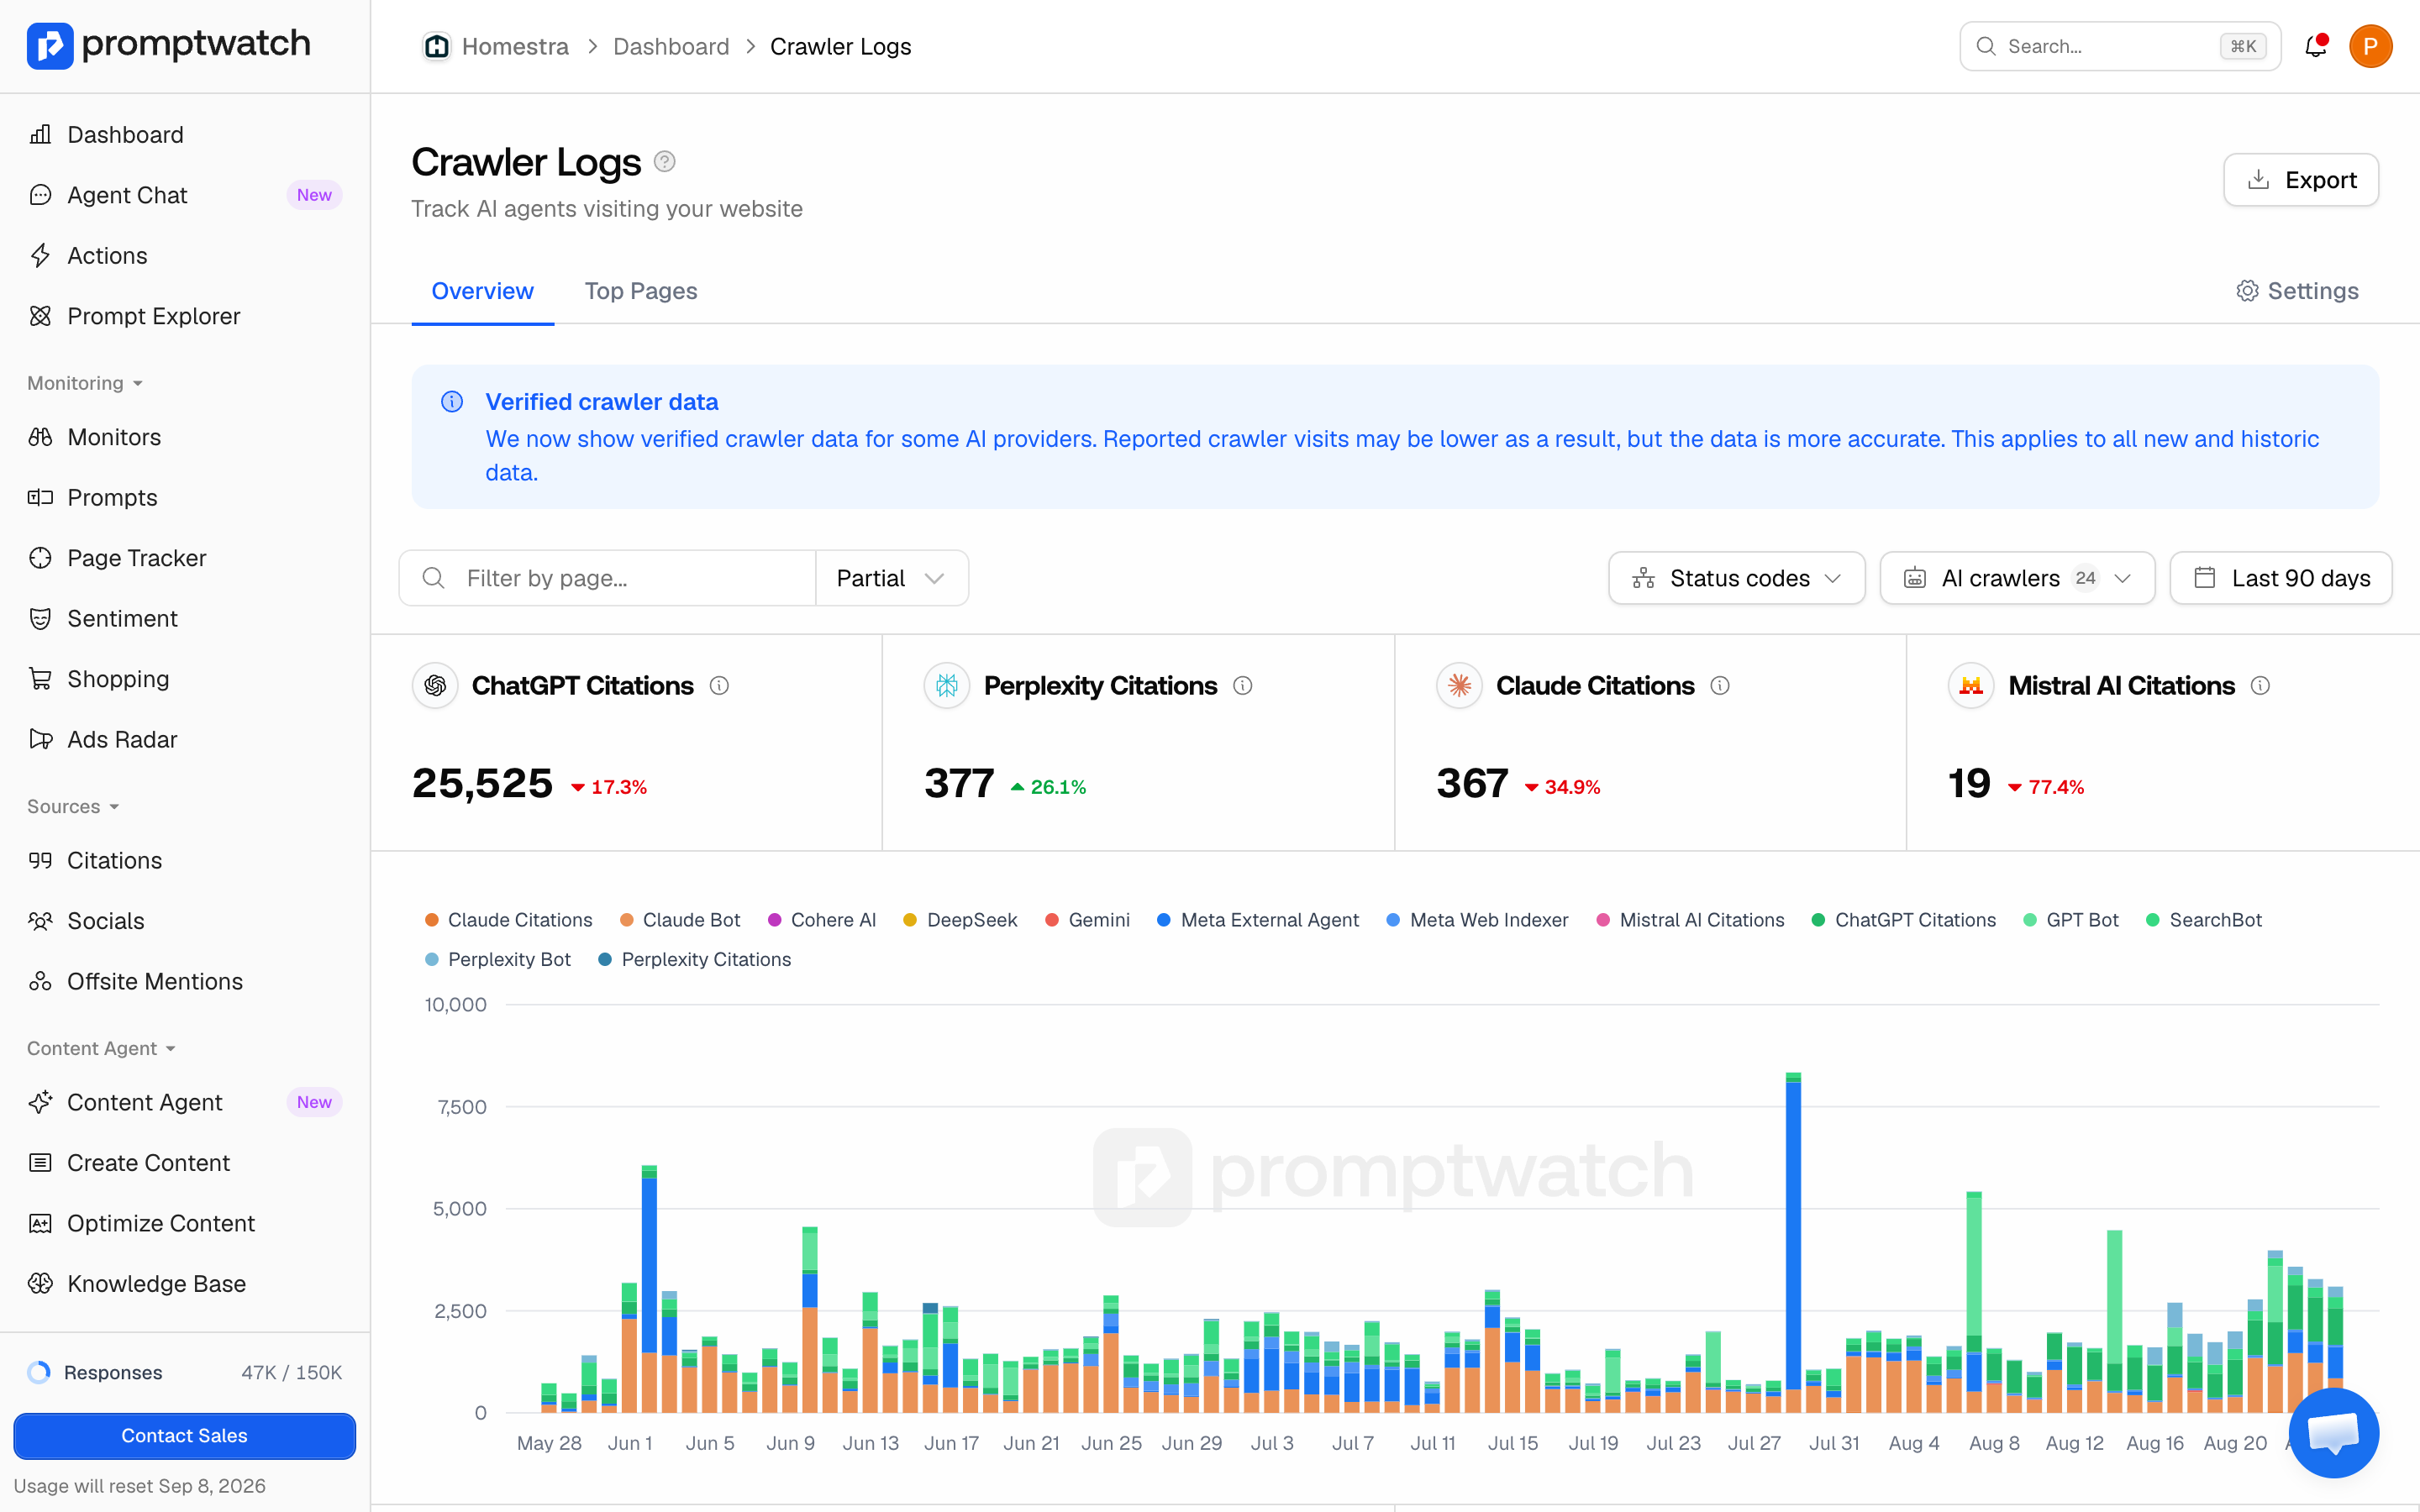This screenshot has height=1512, width=2420.
Task: Toggle Meta External Agent legend series
Action: pyautogui.click(x=1258, y=920)
